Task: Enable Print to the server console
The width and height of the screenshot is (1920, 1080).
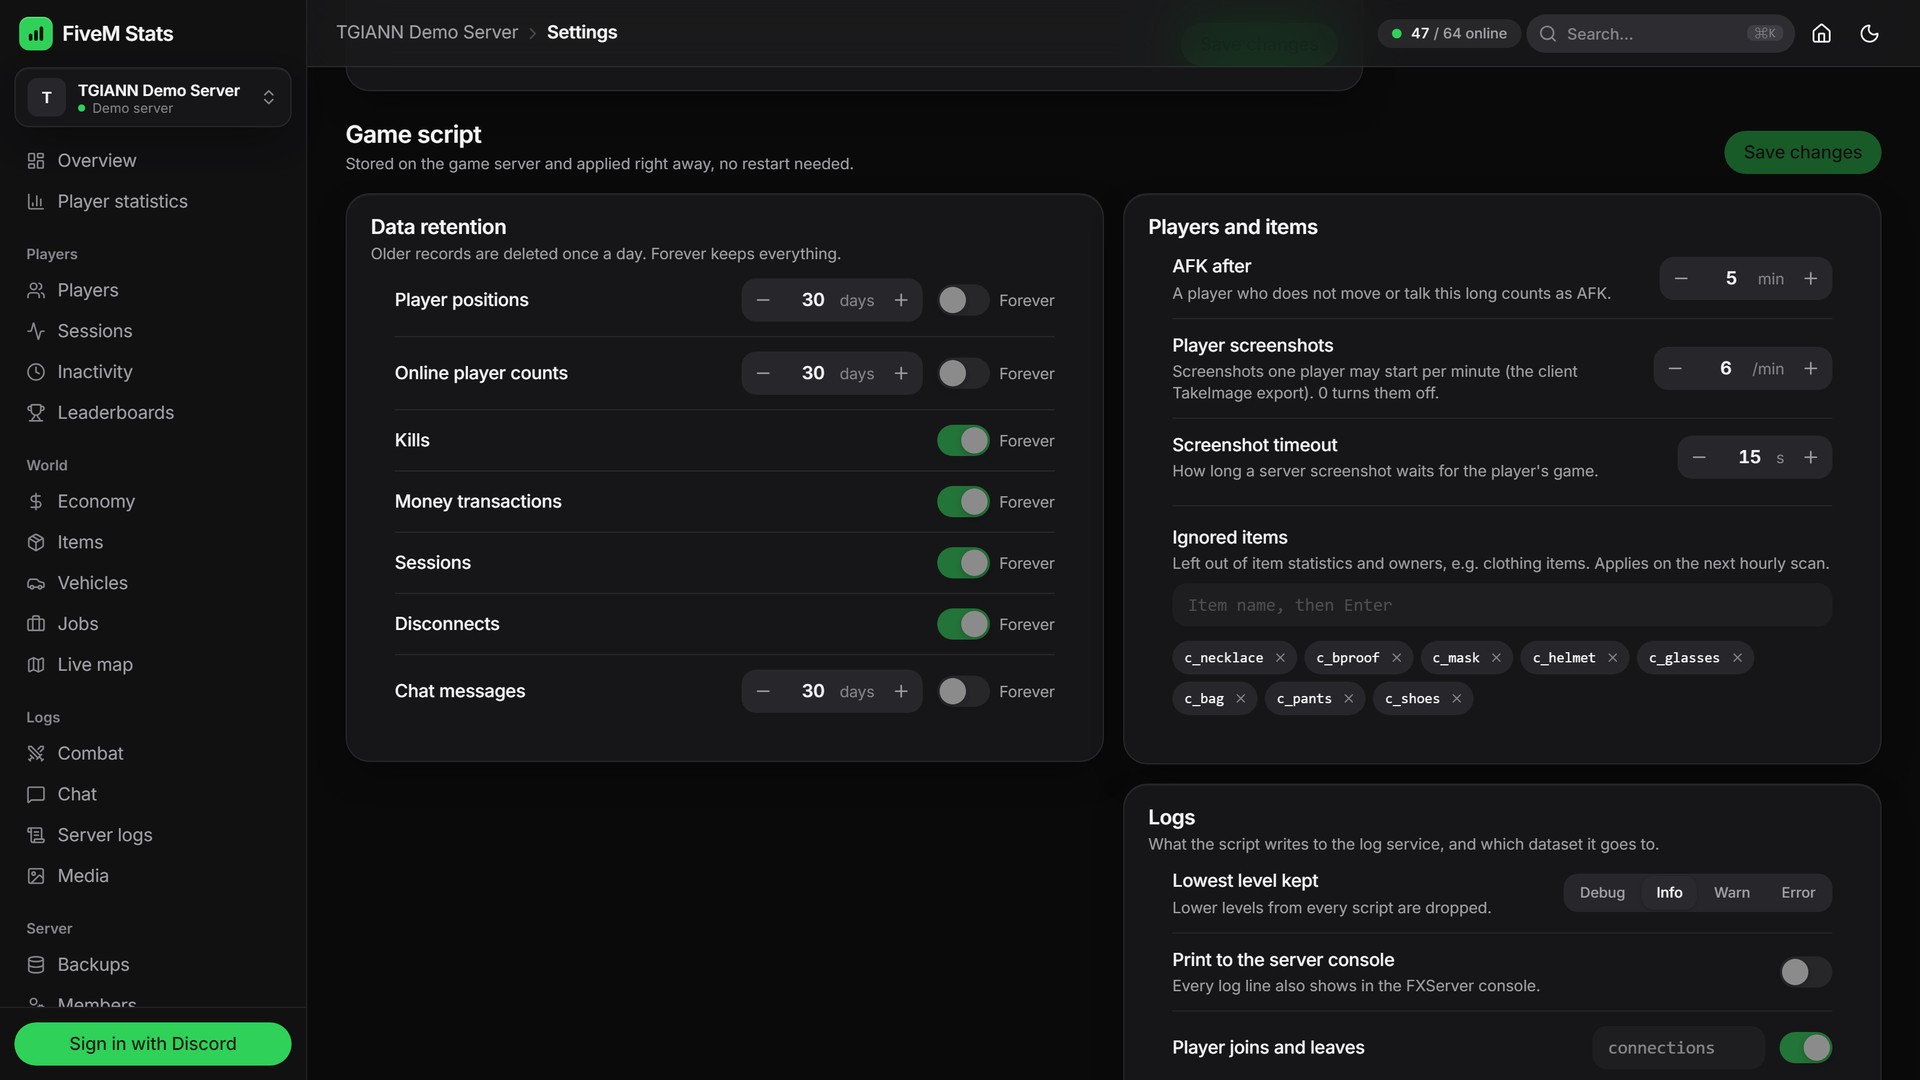Action: pyautogui.click(x=1805, y=972)
